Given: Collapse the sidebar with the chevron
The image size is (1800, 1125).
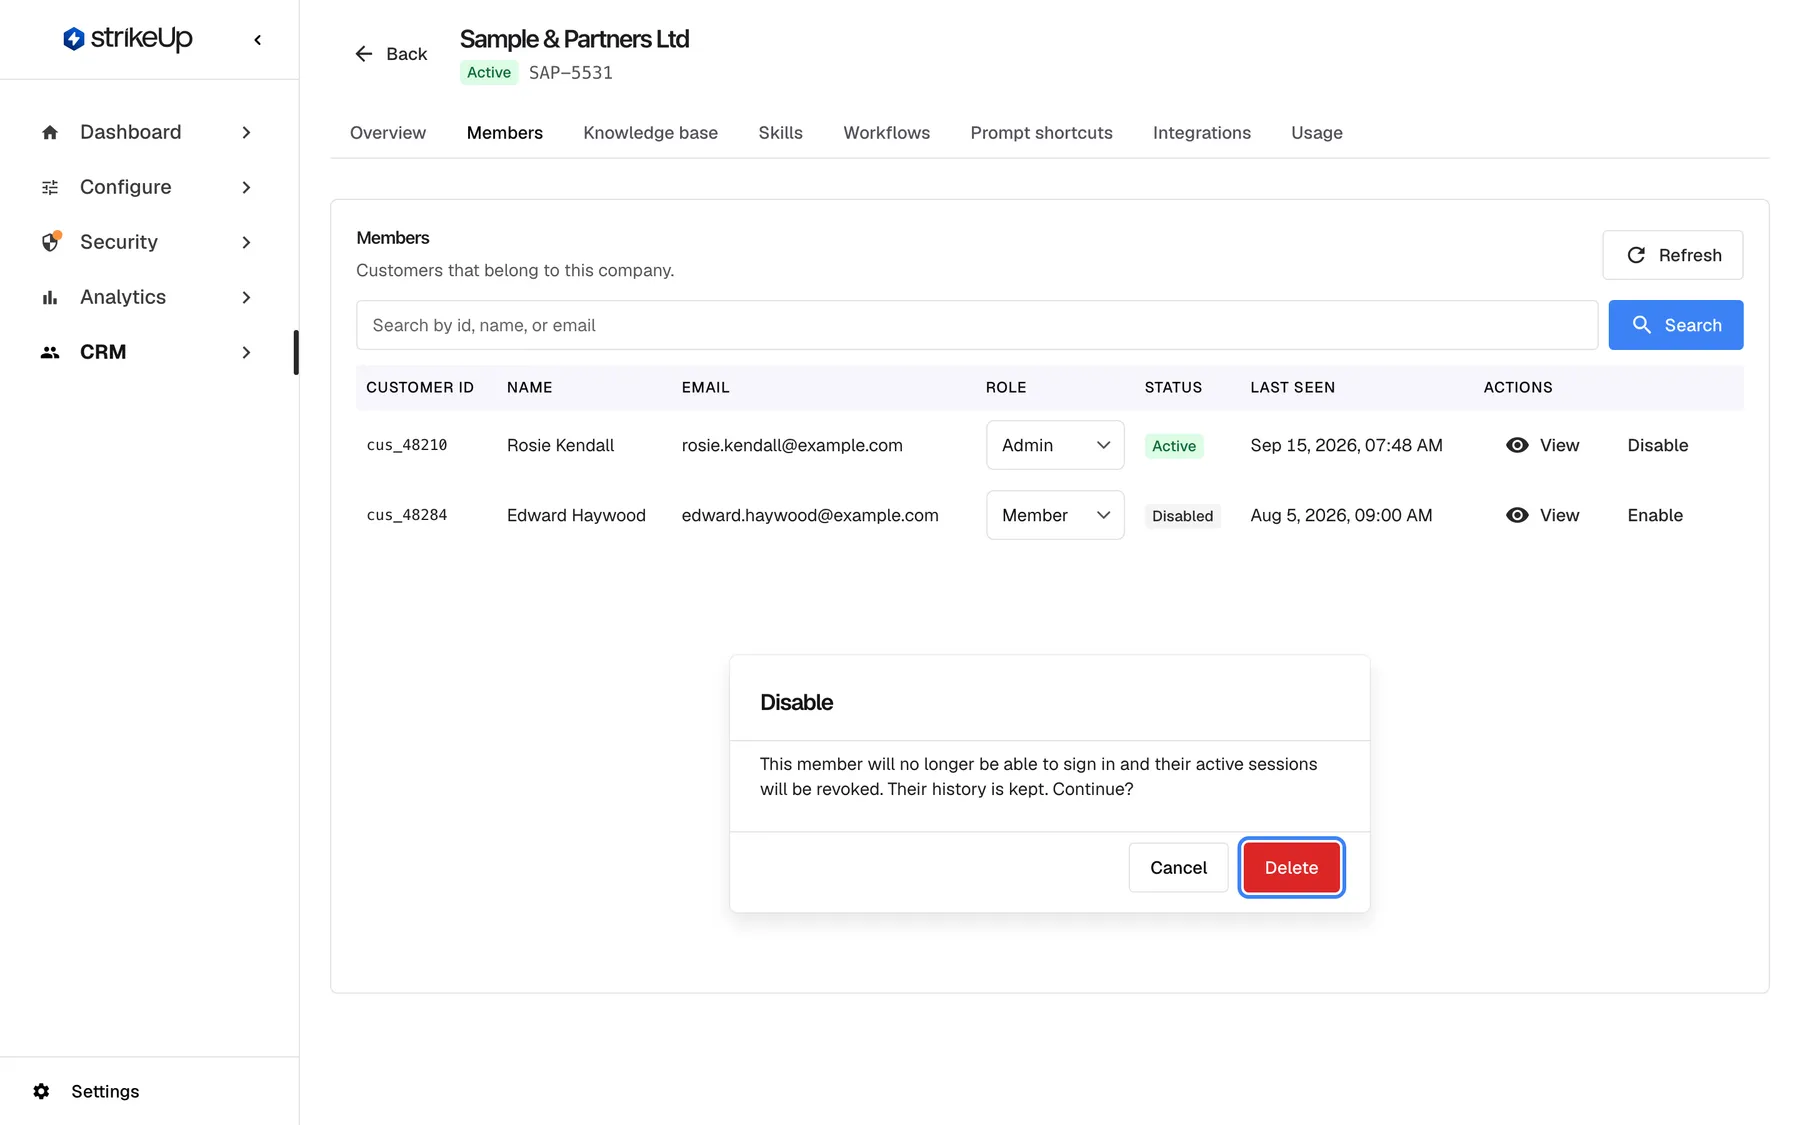Looking at the screenshot, I should tap(258, 40).
